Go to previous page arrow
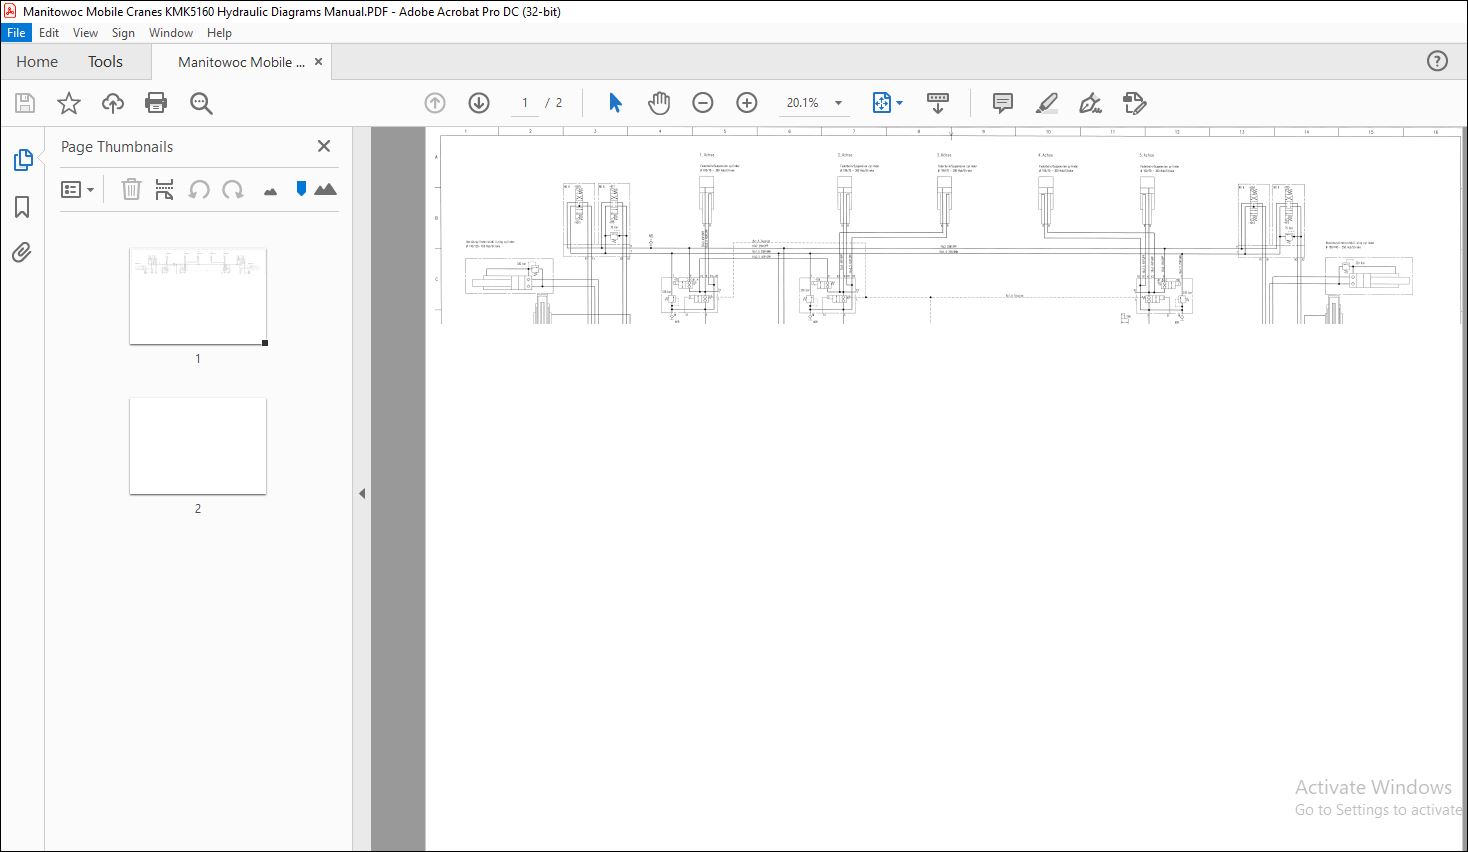The width and height of the screenshot is (1468, 852). [435, 103]
